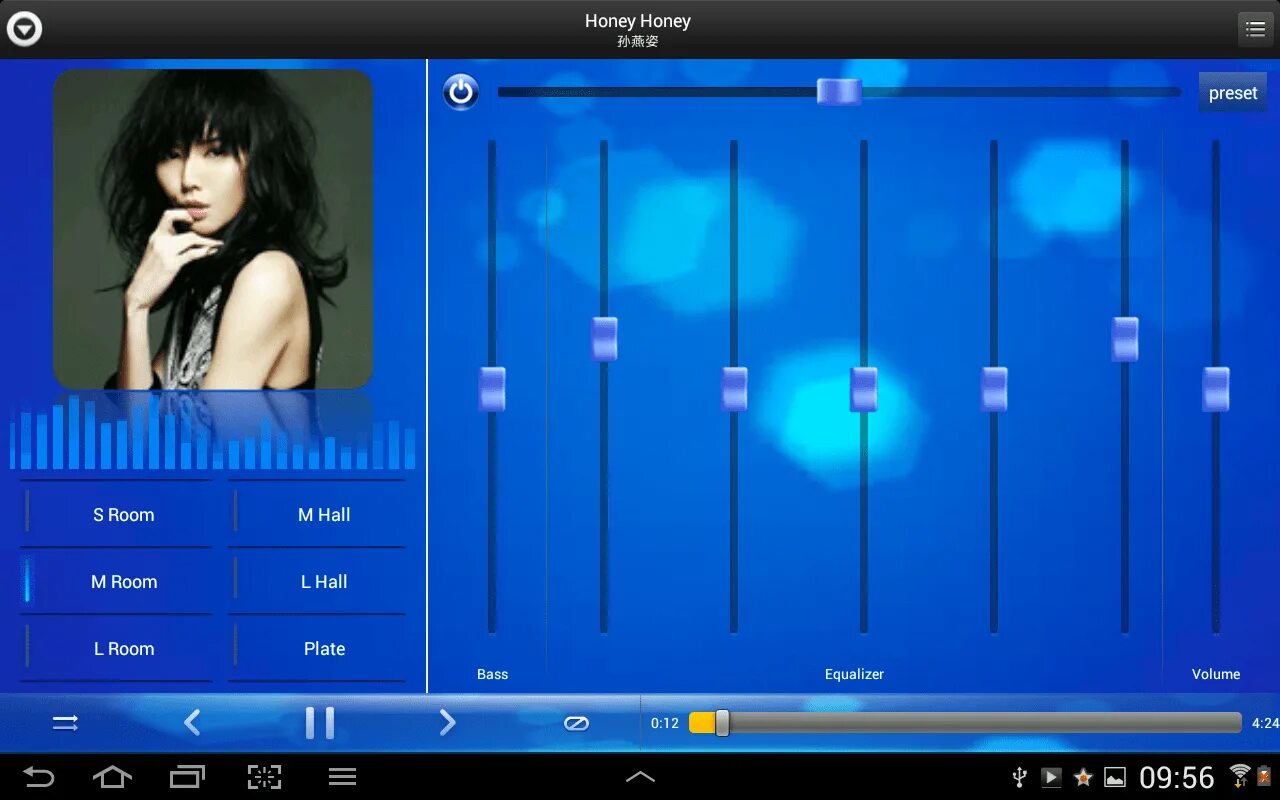The height and width of the screenshot is (800, 1280).
Task: Select the L Hall reverb preset
Action: pos(317,581)
